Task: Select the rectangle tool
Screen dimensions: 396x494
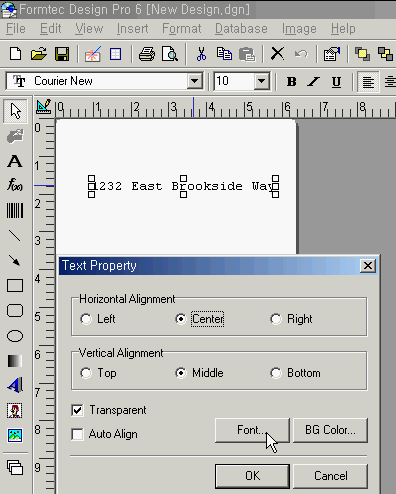Action: [15, 286]
